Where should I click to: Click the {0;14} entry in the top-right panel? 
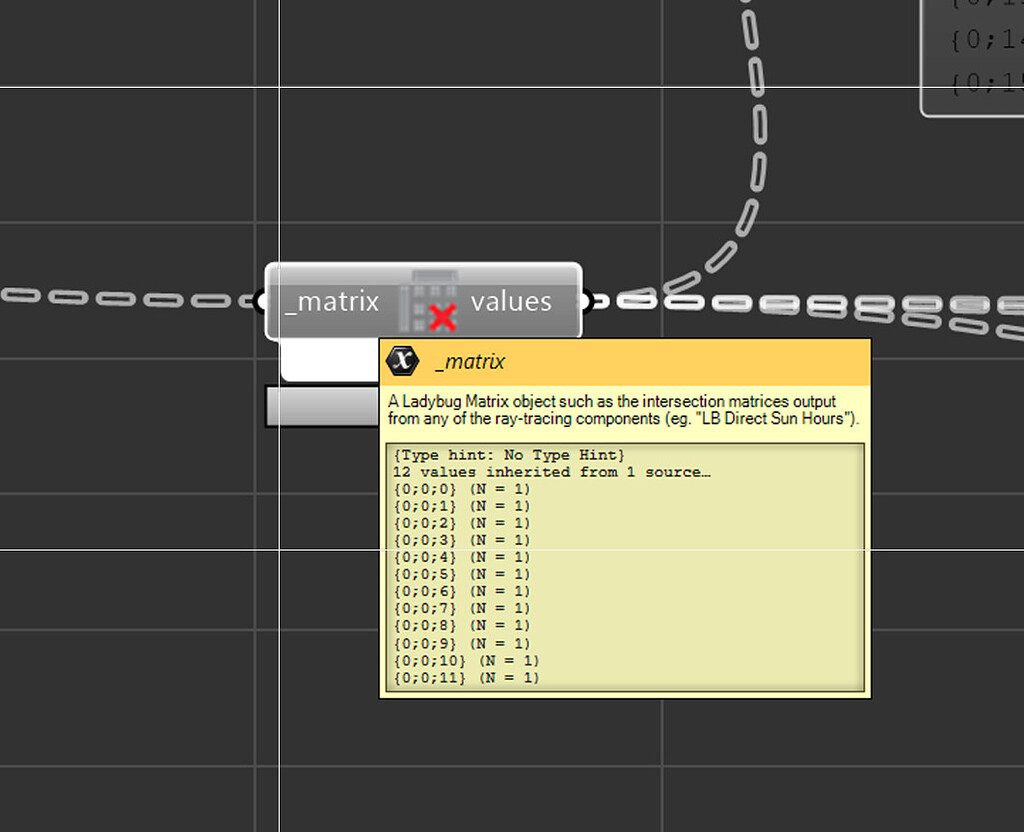985,41
